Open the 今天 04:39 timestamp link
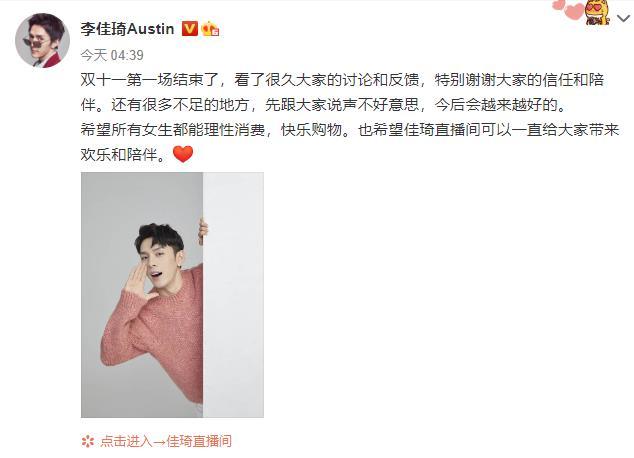This screenshot has width=634, height=458. coord(112,55)
